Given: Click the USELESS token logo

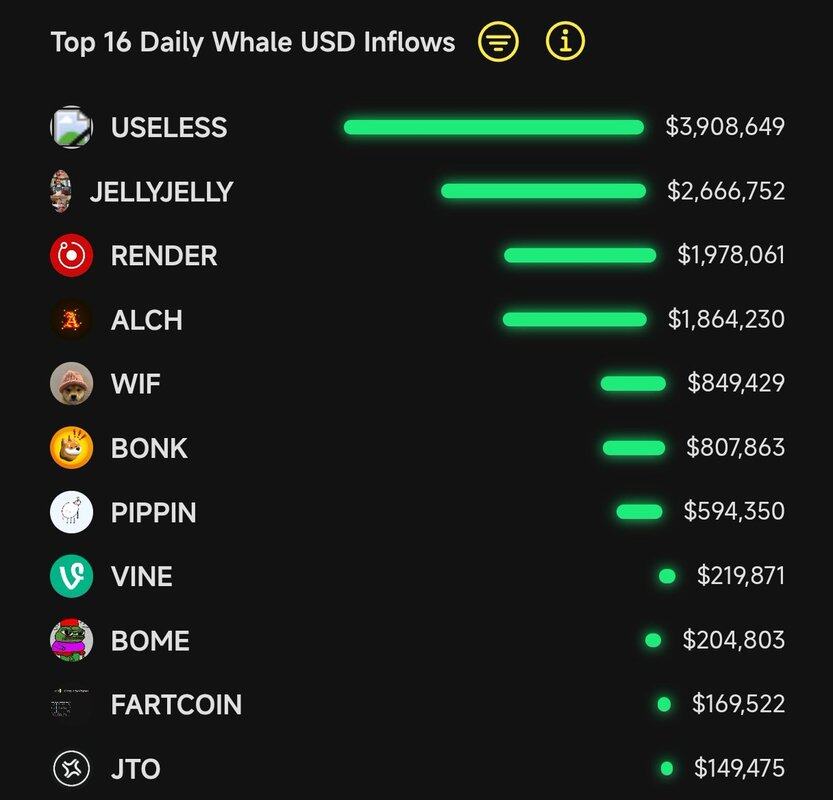Looking at the screenshot, I should [x=71, y=127].
